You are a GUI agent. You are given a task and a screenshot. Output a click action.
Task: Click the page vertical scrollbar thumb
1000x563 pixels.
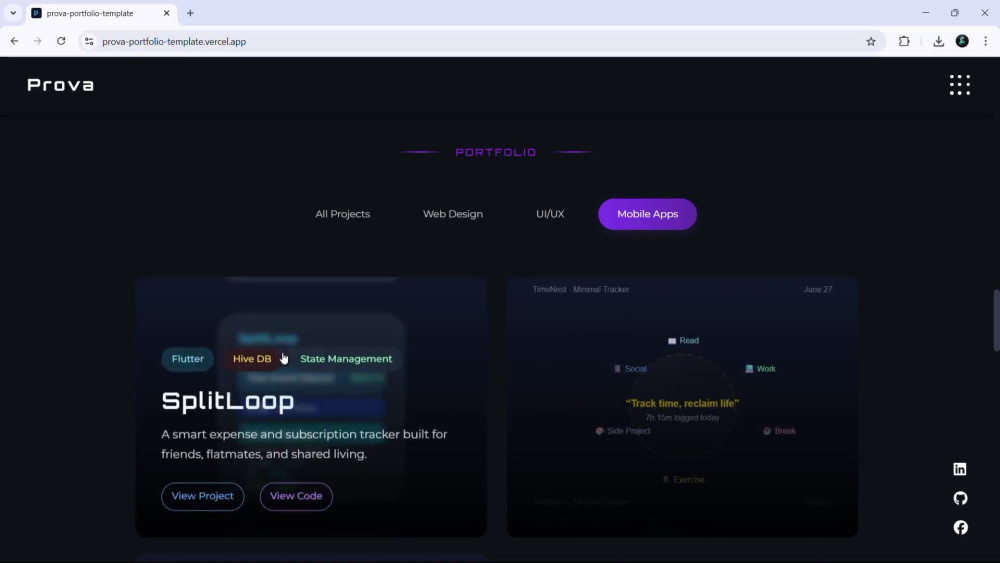pyautogui.click(x=996, y=320)
